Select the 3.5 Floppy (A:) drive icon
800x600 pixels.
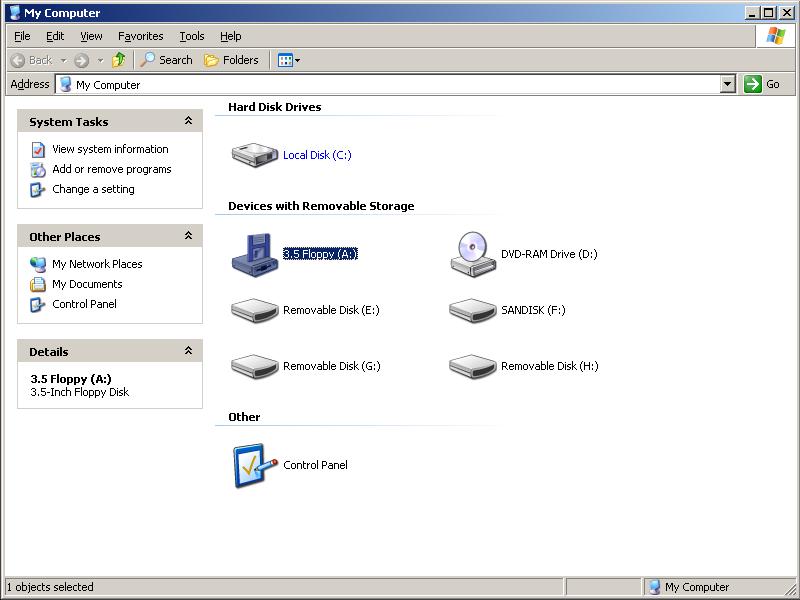(255, 255)
